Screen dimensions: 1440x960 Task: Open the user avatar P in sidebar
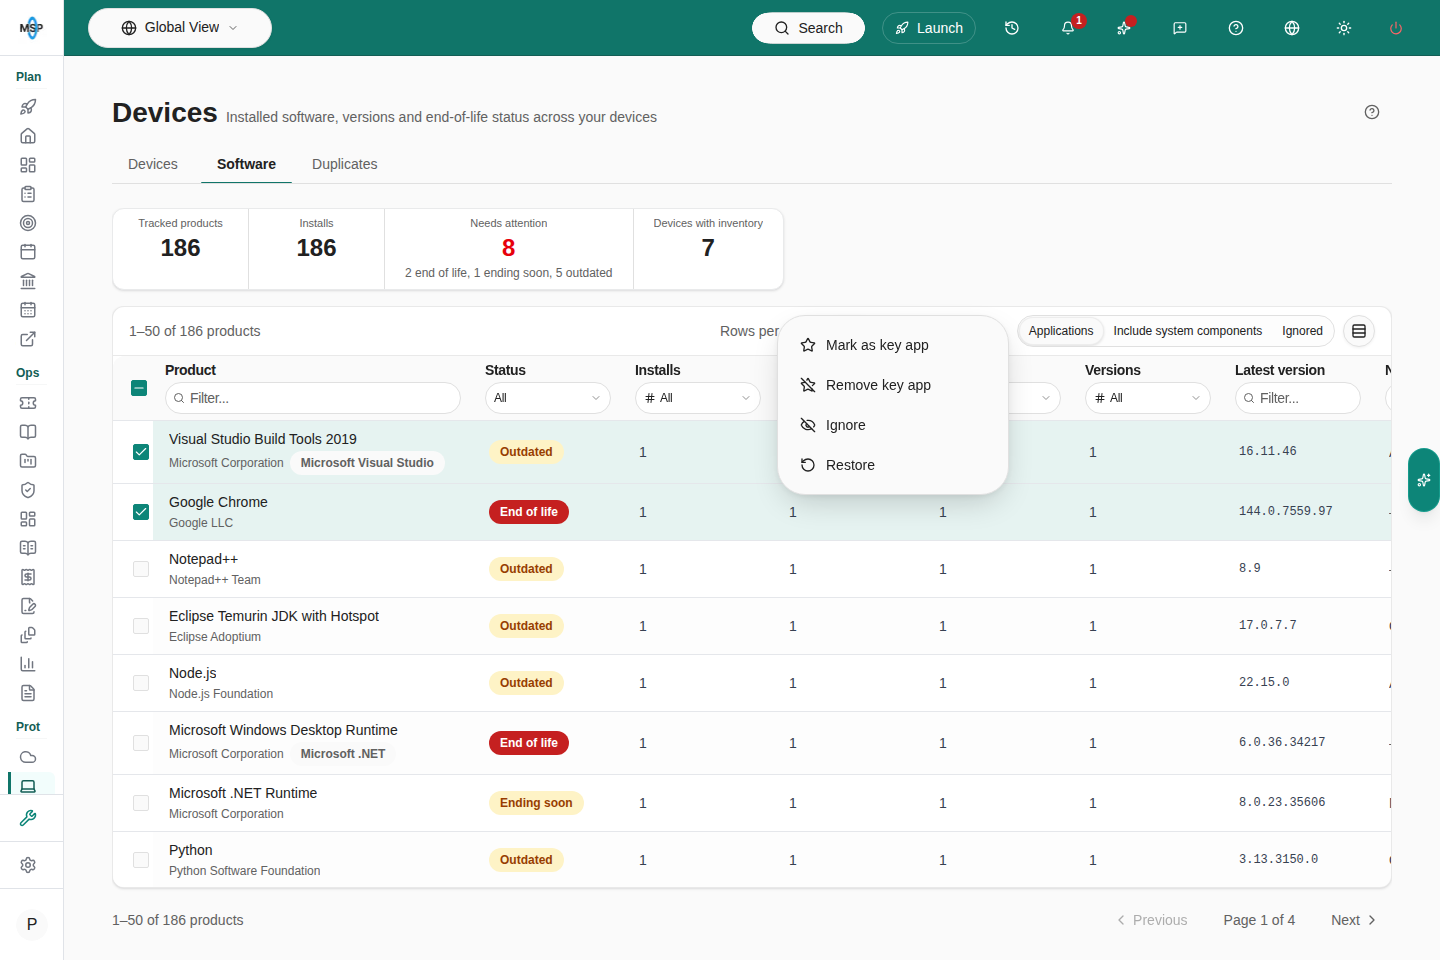[32, 924]
